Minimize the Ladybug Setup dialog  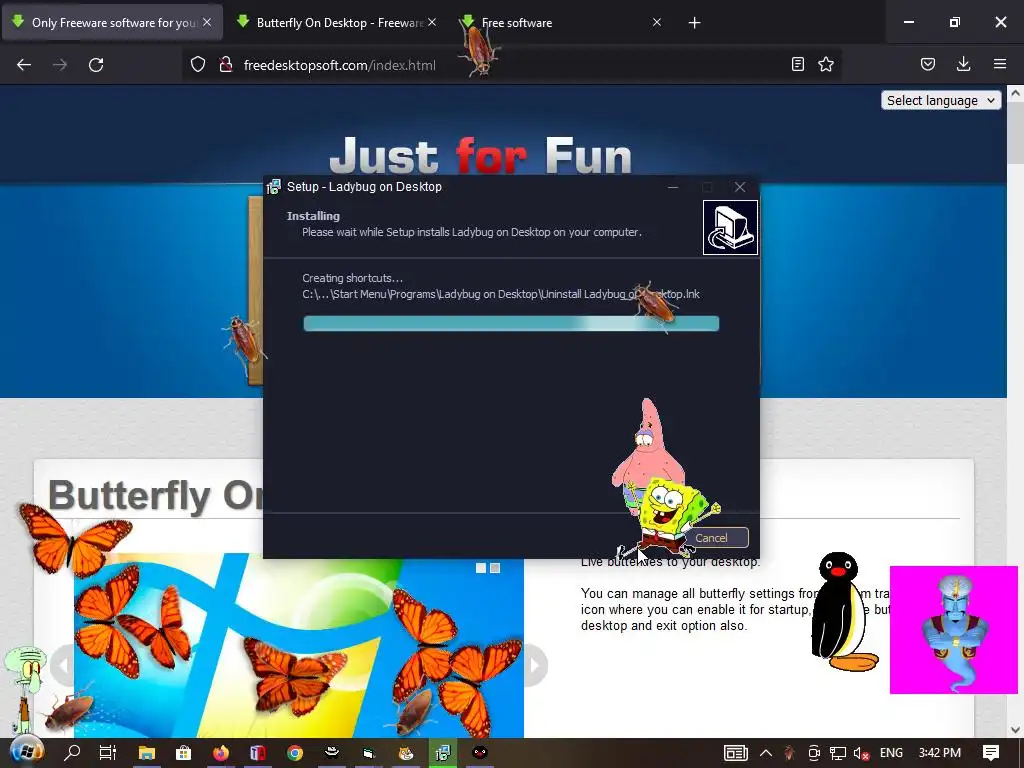pos(673,187)
